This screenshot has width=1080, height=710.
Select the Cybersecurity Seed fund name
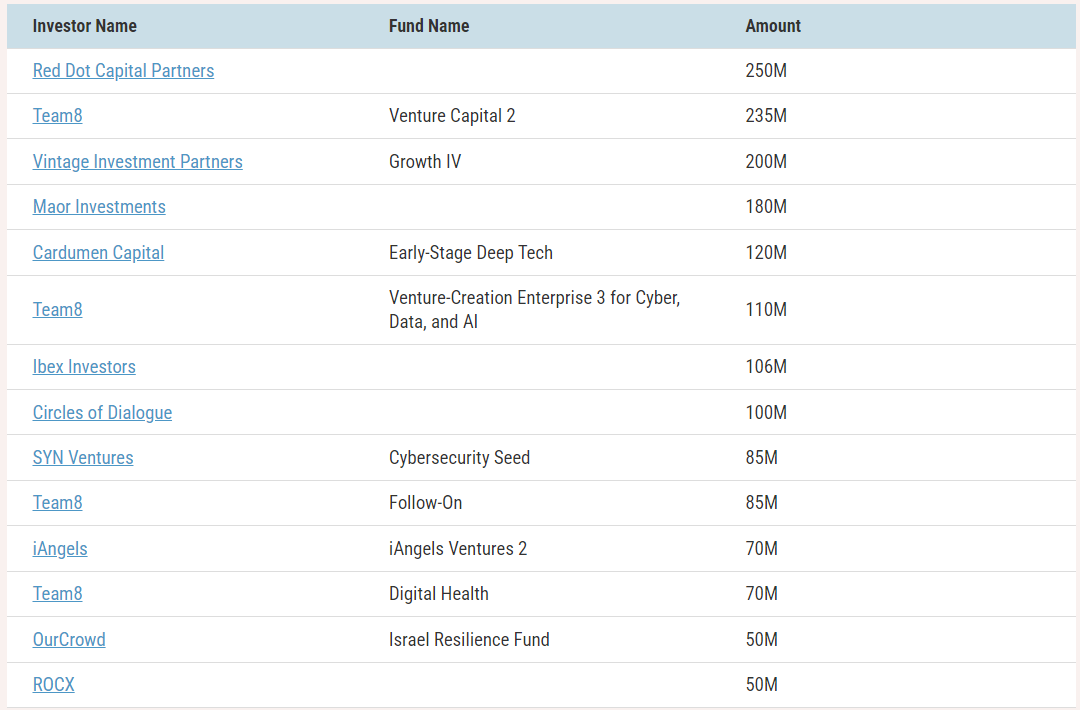(459, 458)
